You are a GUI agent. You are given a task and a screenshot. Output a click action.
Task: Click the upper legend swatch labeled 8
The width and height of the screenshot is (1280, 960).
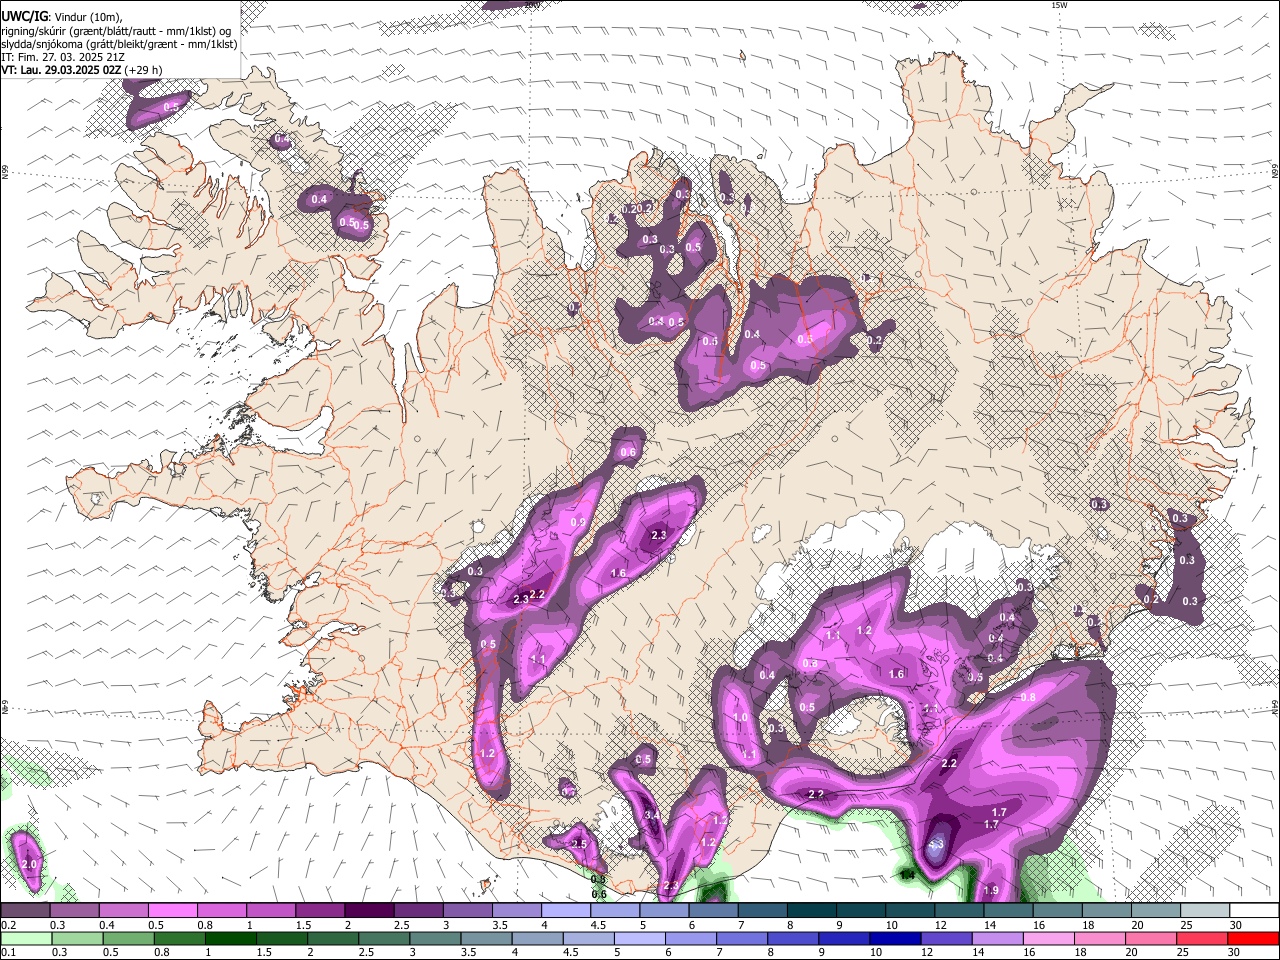tap(811, 911)
